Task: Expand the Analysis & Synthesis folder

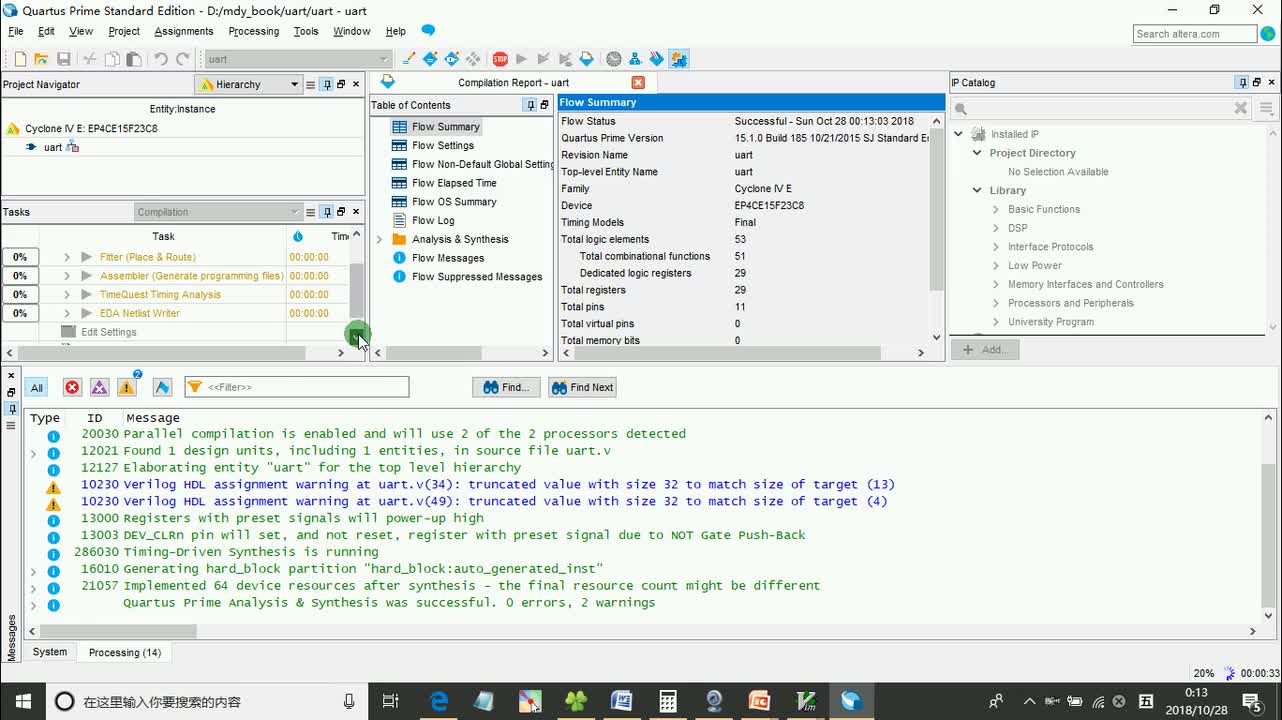Action: pyautogui.click(x=379, y=240)
